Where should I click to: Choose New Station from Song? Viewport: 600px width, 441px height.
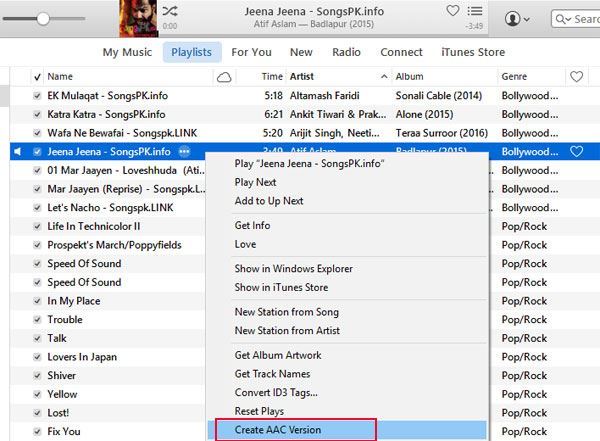[347, 312]
